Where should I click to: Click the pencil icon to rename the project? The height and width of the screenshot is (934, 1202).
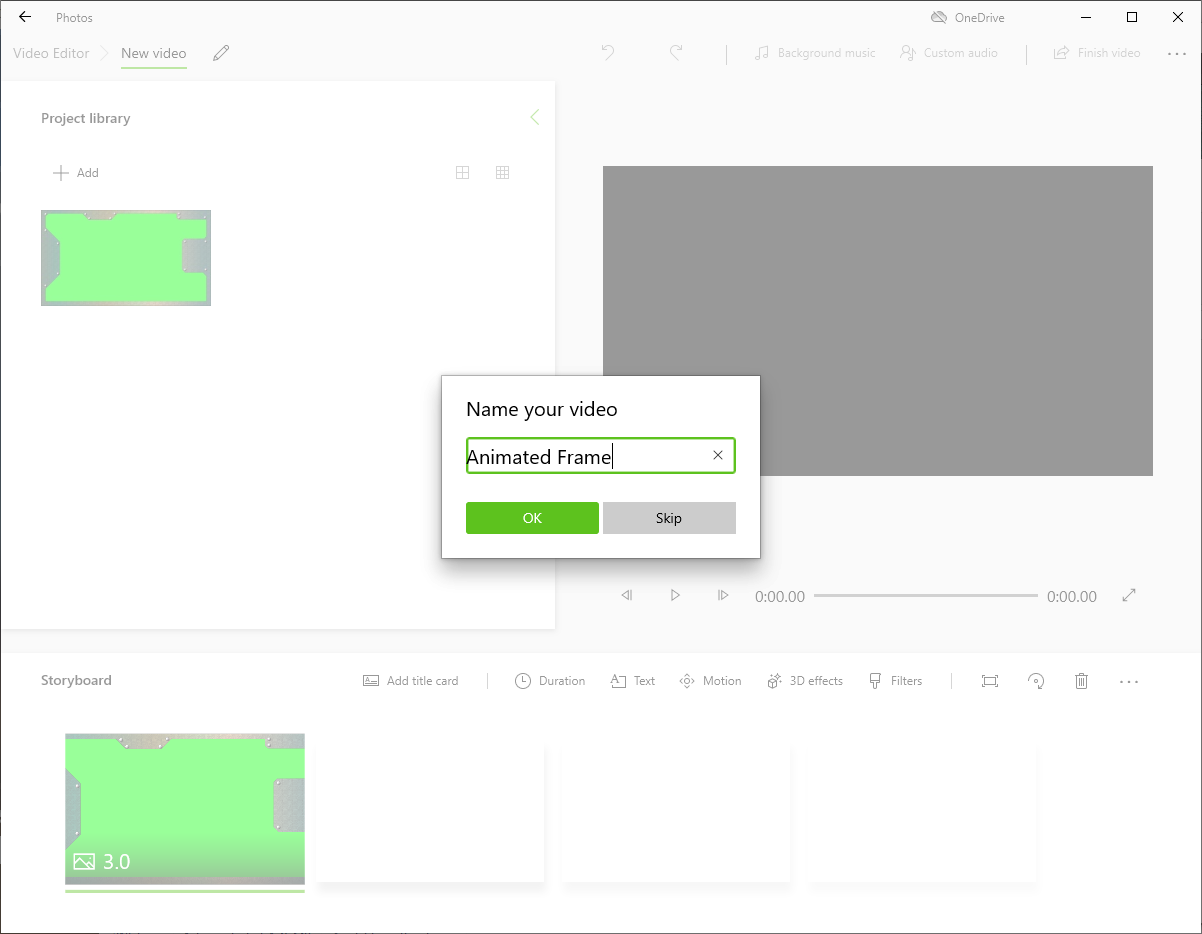[221, 53]
